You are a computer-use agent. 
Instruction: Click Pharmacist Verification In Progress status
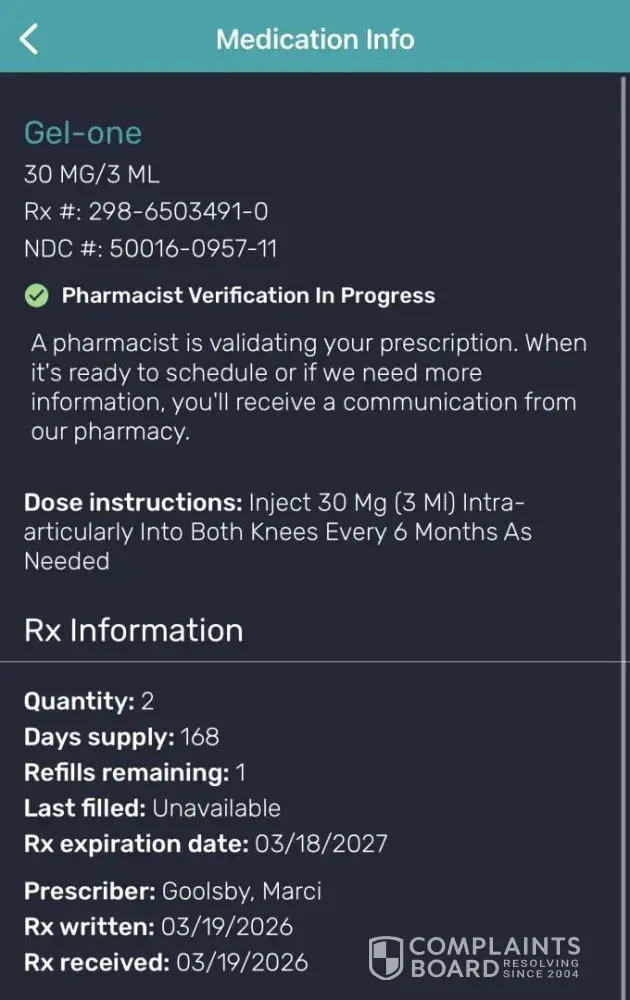248,295
